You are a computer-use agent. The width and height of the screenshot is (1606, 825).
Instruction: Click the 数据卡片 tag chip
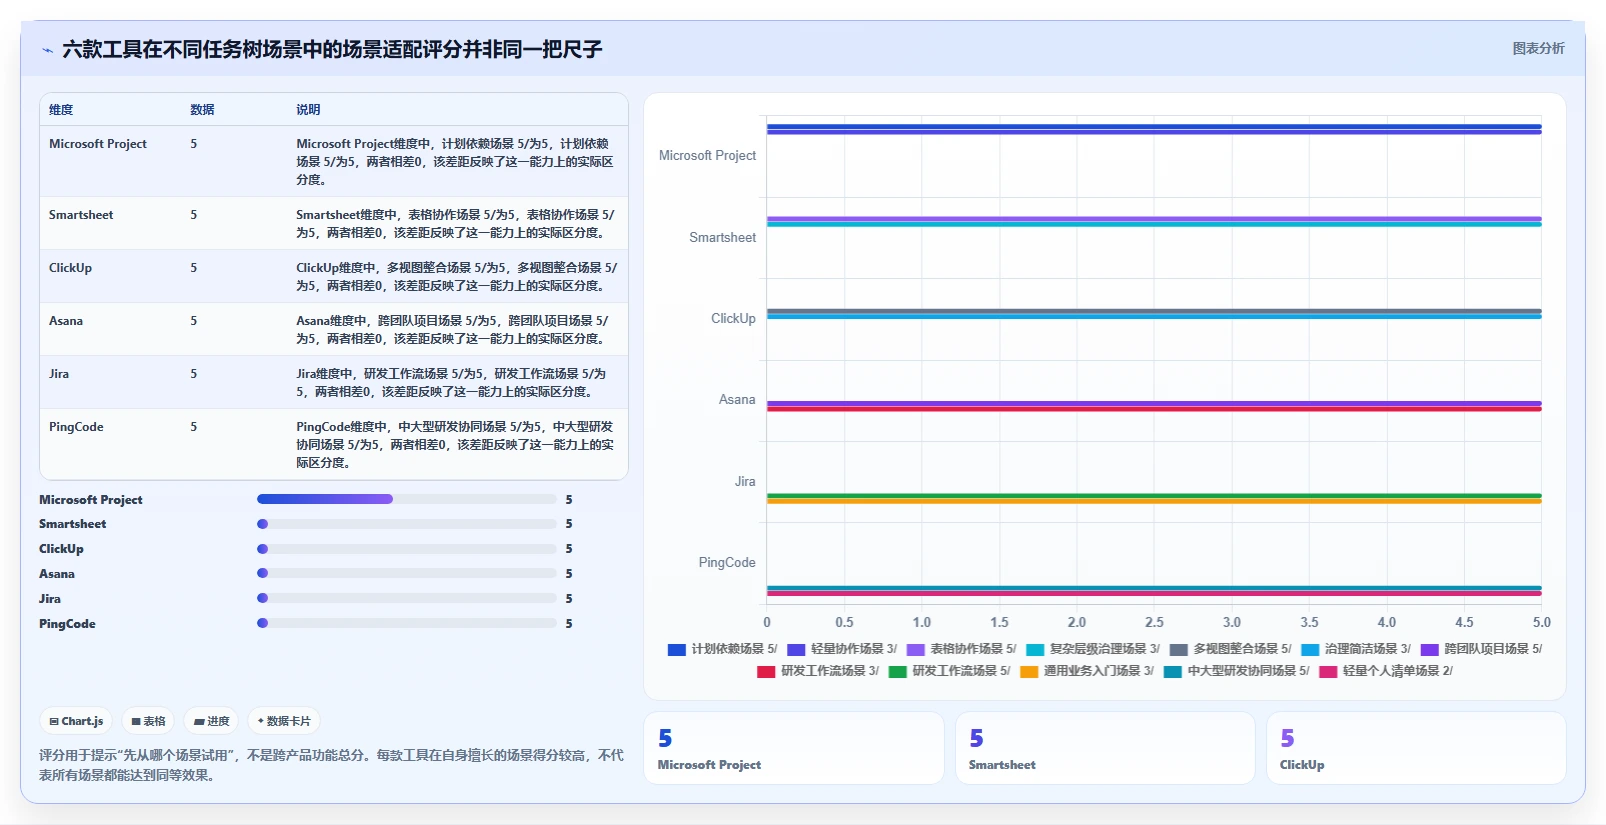284,721
